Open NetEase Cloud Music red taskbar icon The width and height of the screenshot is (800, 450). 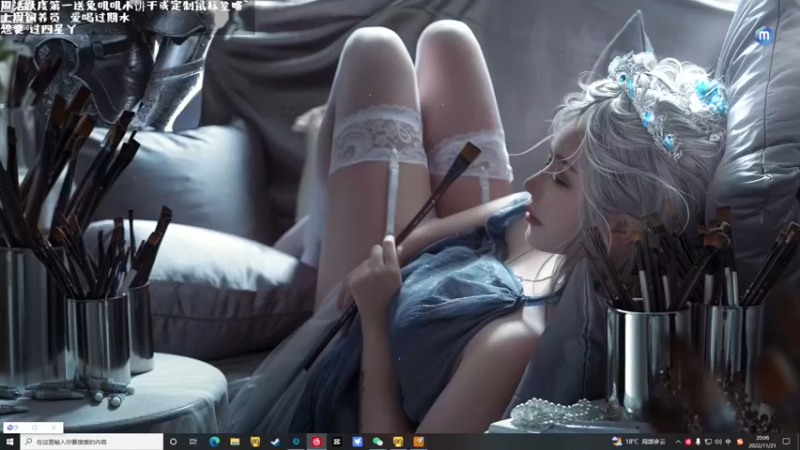[x=316, y=441]
